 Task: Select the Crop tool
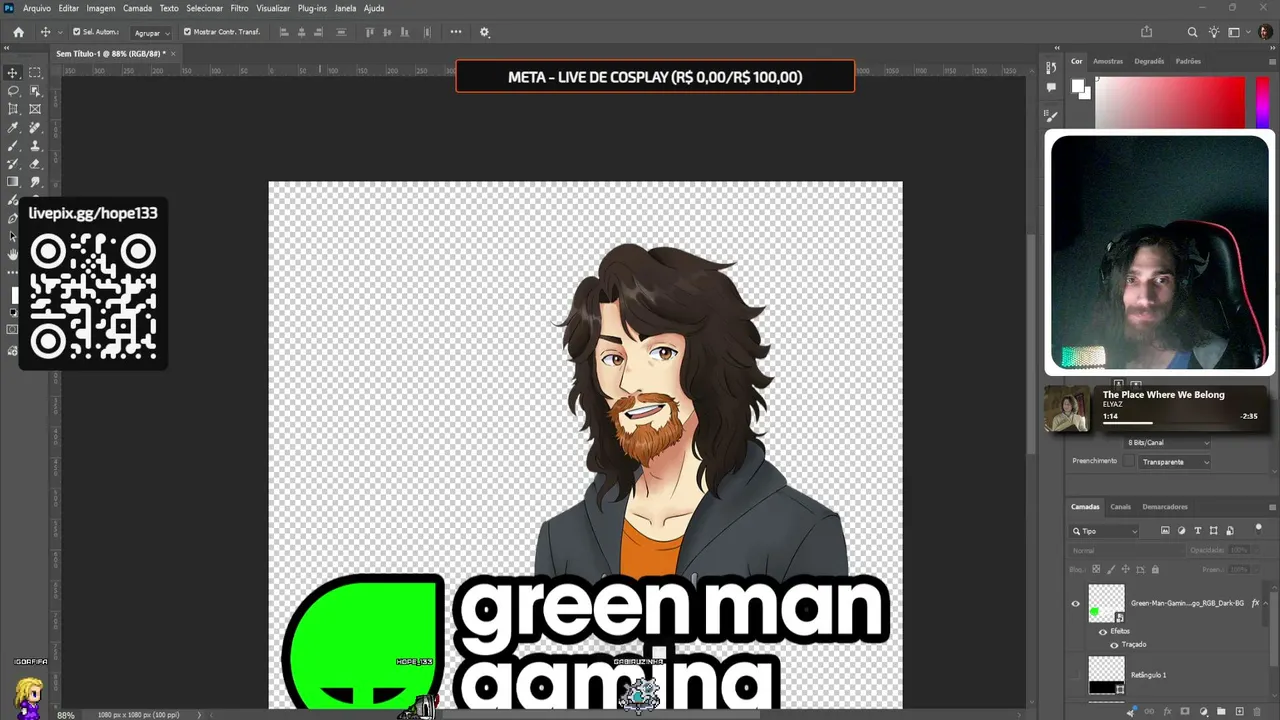tap(13, 109)
